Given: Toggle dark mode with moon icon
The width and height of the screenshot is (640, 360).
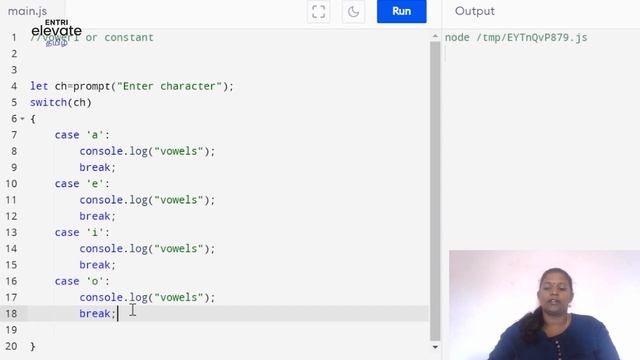Looking at the screenshot, I should pos(353,11).
